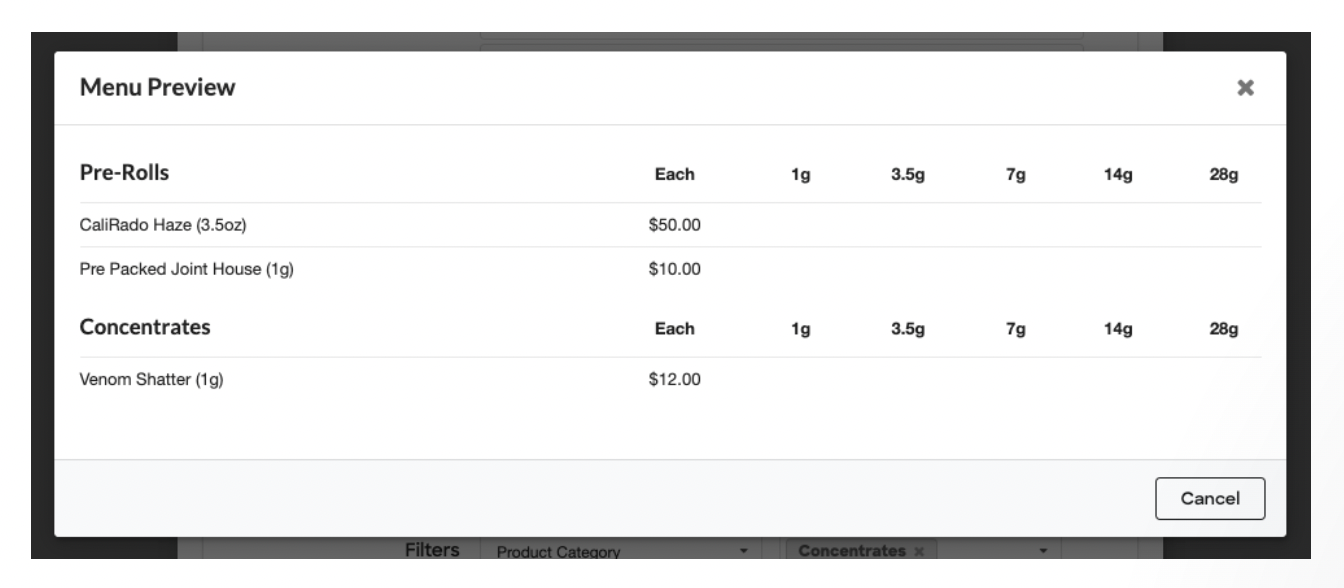1344x588 pixels.
Task: Click the 3.5g column header under Concentrates
Action: coord(908,328)
